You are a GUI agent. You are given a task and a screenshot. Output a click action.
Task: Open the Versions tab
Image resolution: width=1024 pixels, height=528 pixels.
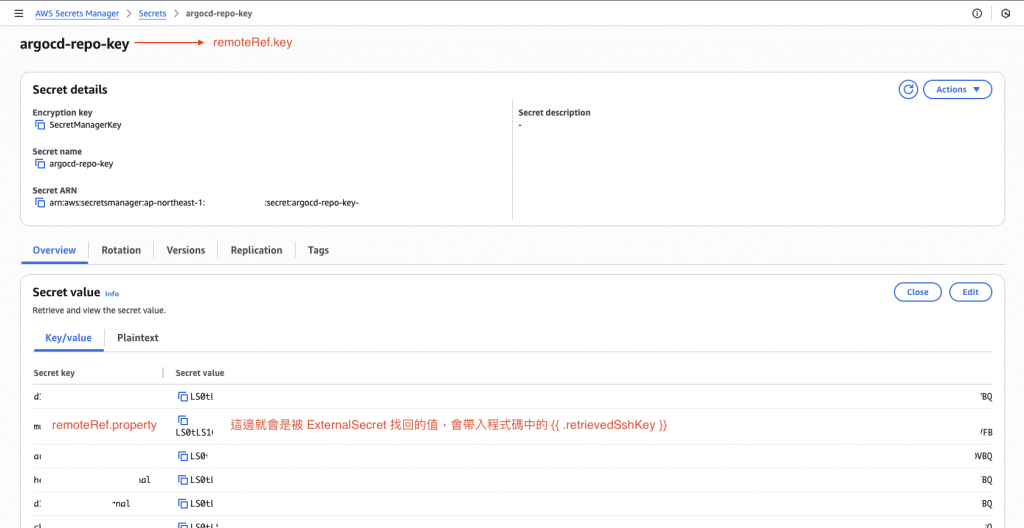[x=185, y=250]
